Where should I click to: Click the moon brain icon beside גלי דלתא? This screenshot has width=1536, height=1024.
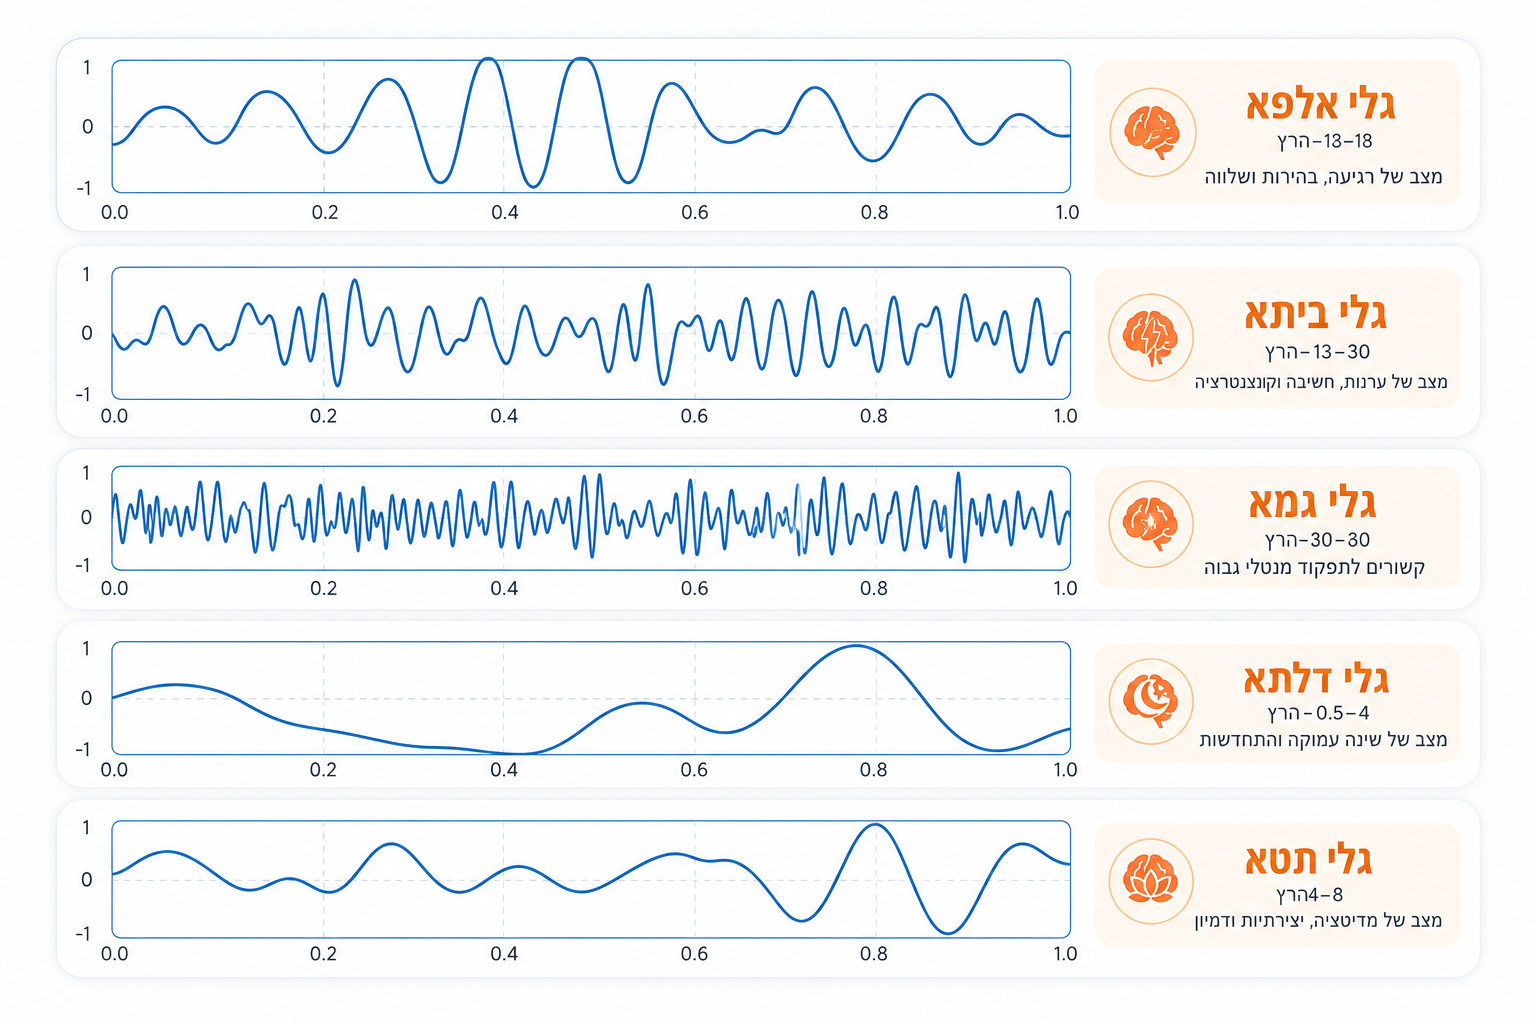click(x=1151, y=701)
